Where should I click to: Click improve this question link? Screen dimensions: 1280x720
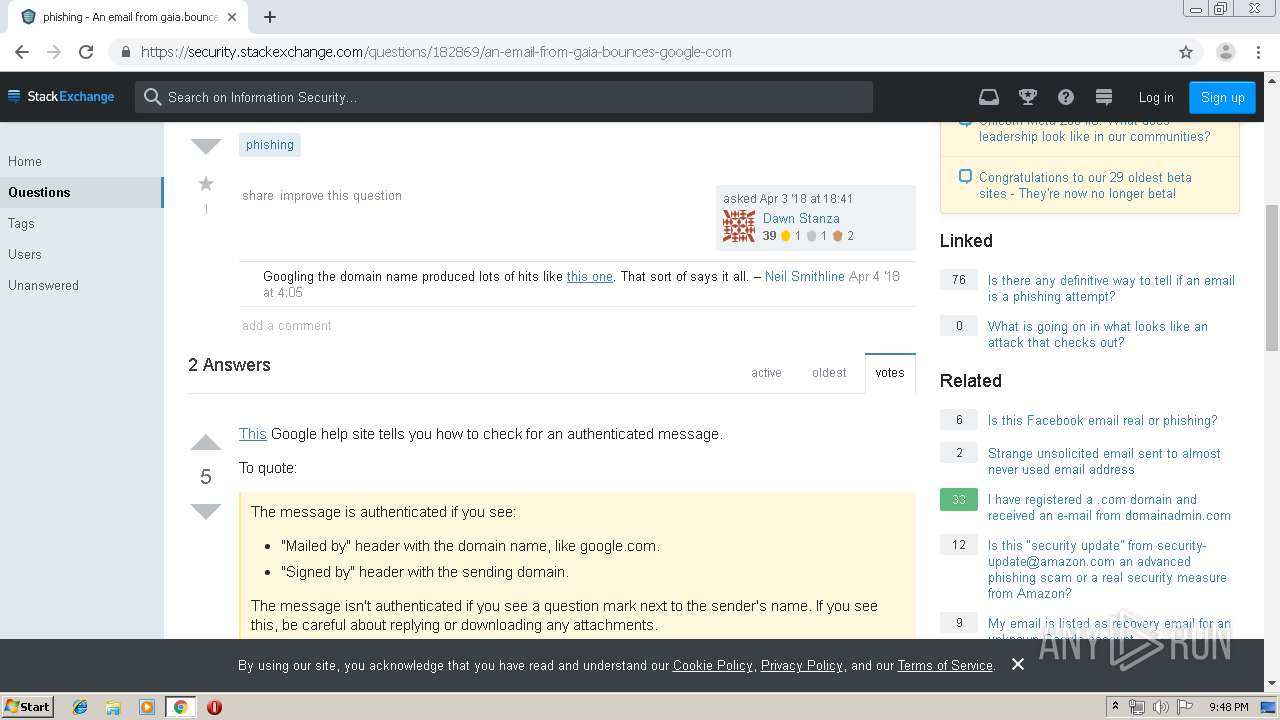coord(341,195)
